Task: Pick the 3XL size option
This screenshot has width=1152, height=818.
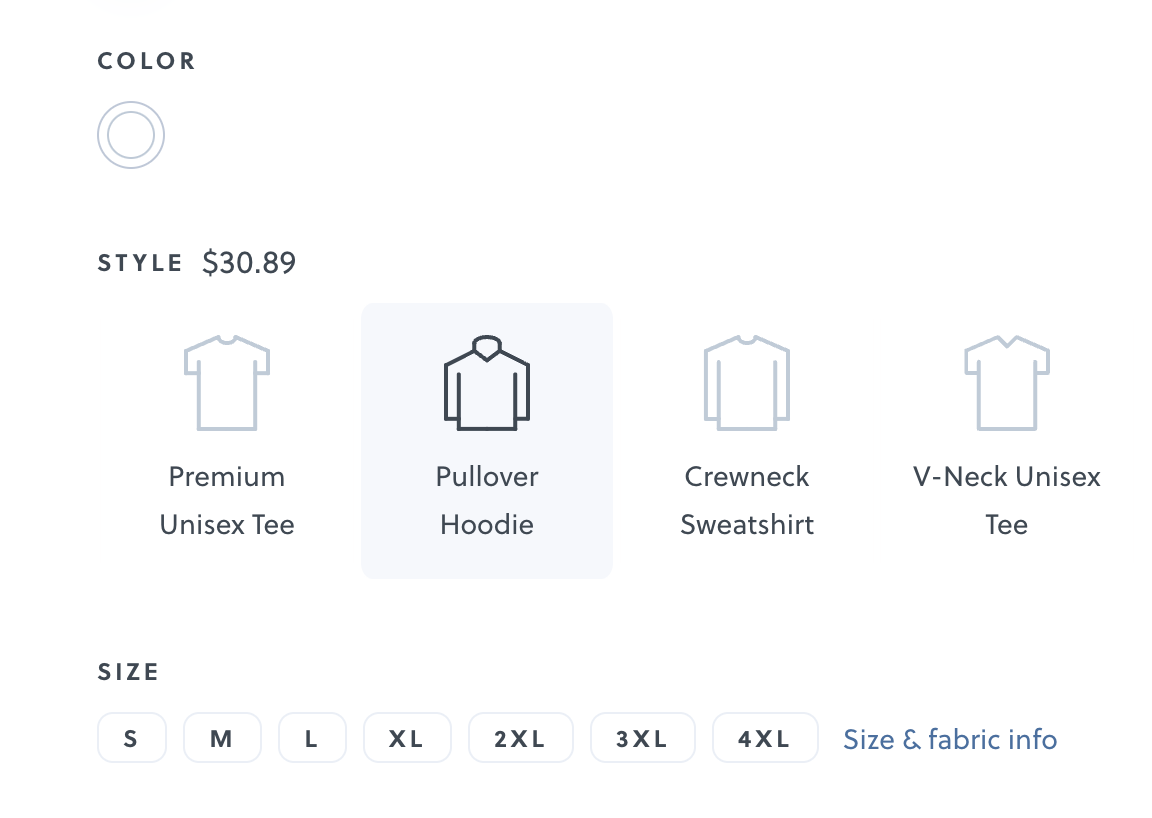Action: [642, 739]
